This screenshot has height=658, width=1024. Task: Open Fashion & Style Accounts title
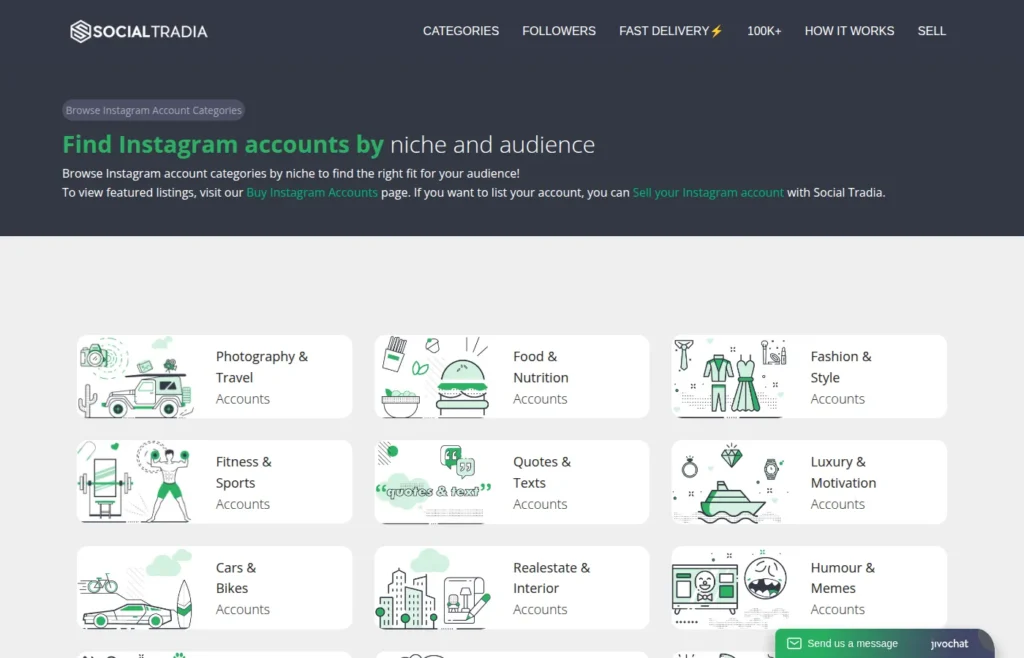click(841, 377)
